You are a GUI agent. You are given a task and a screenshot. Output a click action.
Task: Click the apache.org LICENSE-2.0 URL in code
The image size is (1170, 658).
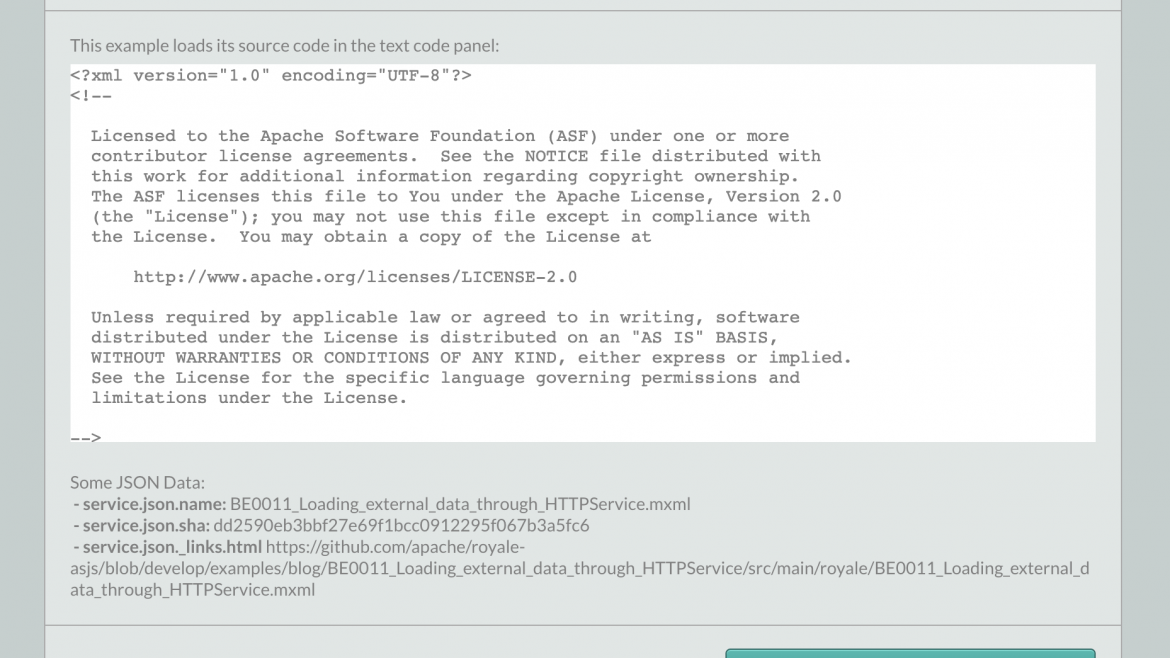(x=355, y=277)
